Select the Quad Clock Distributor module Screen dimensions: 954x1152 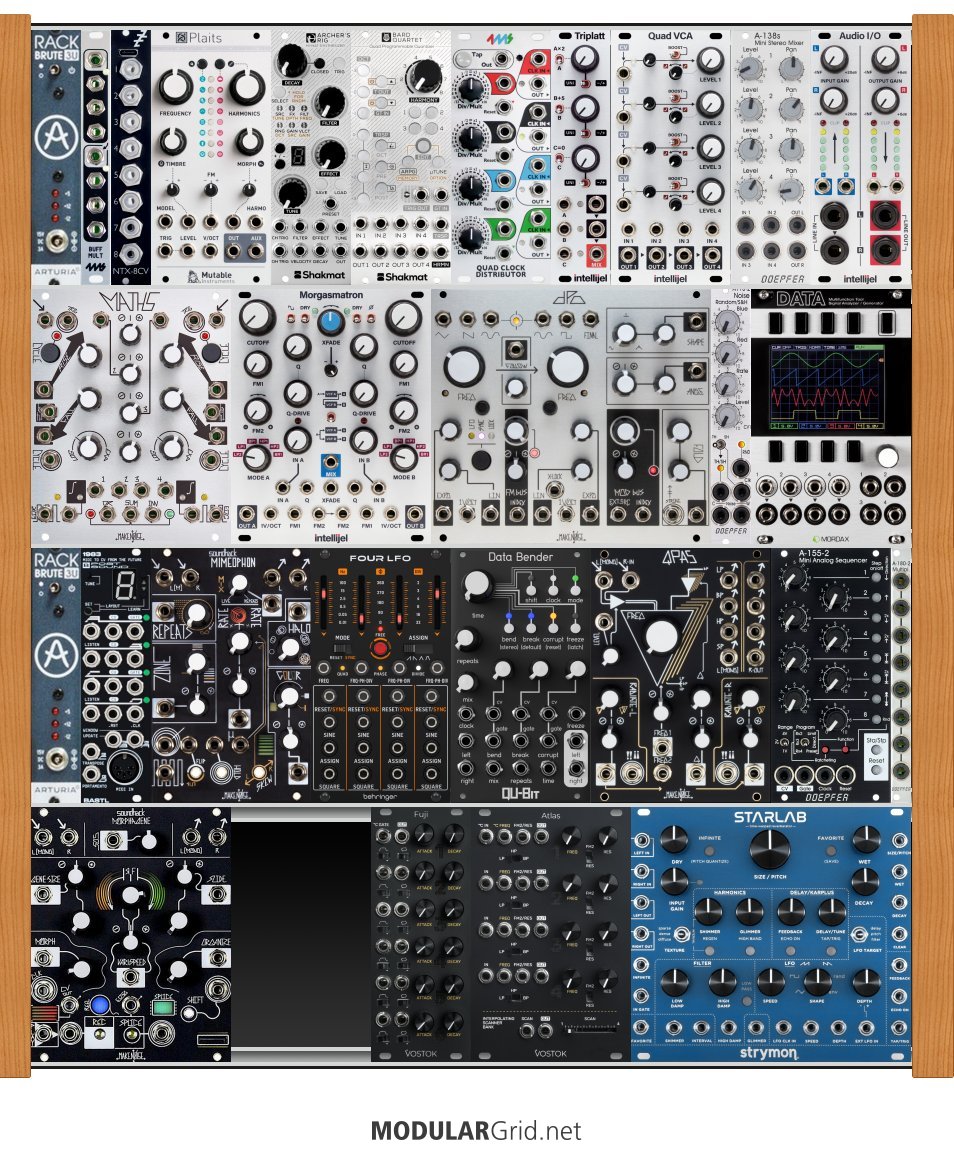[502, 157]
